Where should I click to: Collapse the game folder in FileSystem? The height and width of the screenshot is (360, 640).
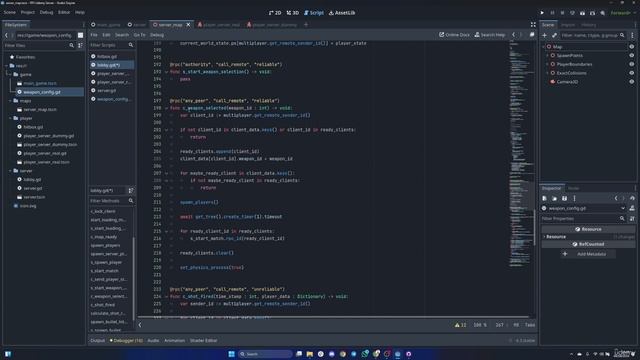pos(10,75)
